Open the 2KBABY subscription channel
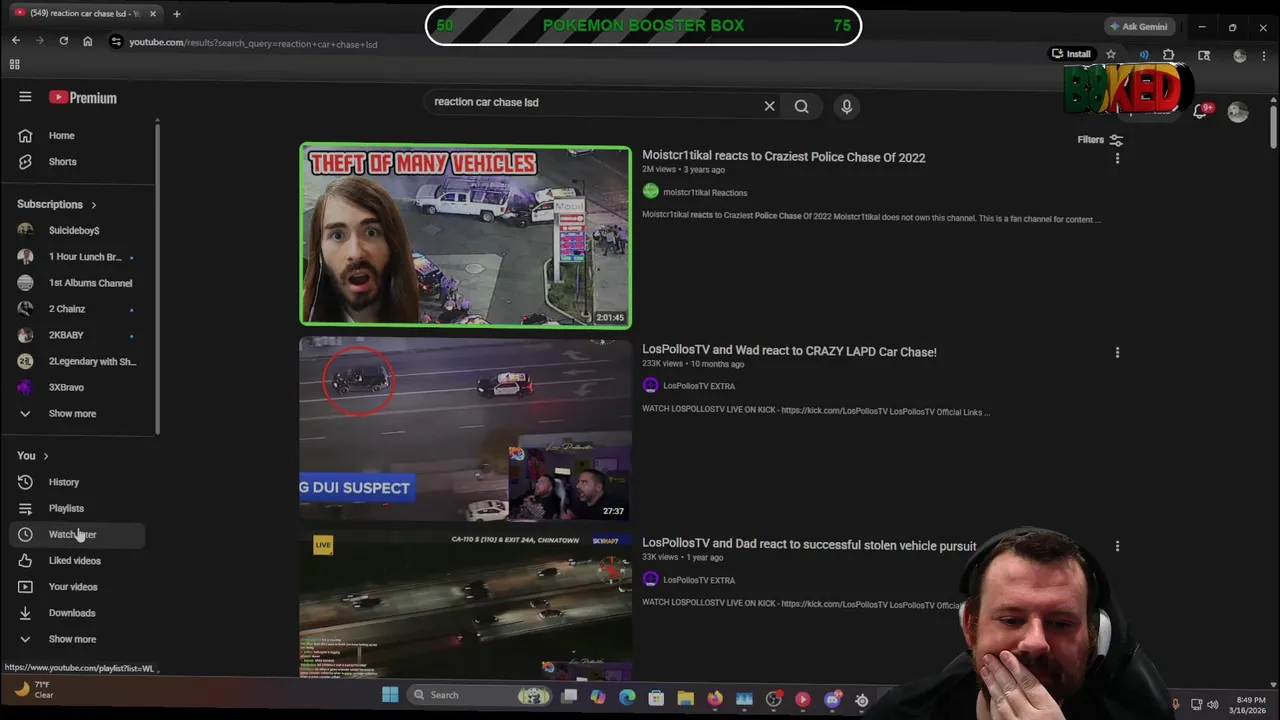 (x=78, y=335)
